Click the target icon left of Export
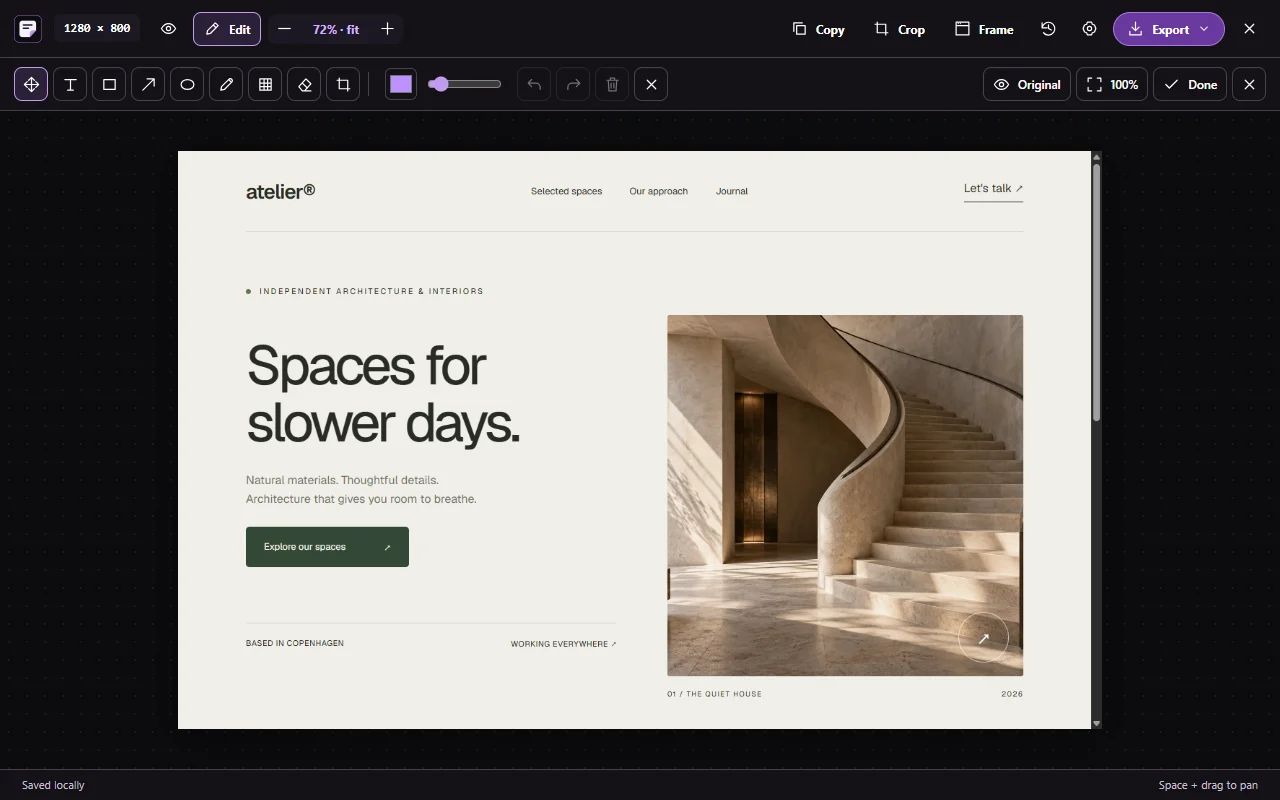Viewport: 1280px width, 800px height. click(x=1090, y=29)
